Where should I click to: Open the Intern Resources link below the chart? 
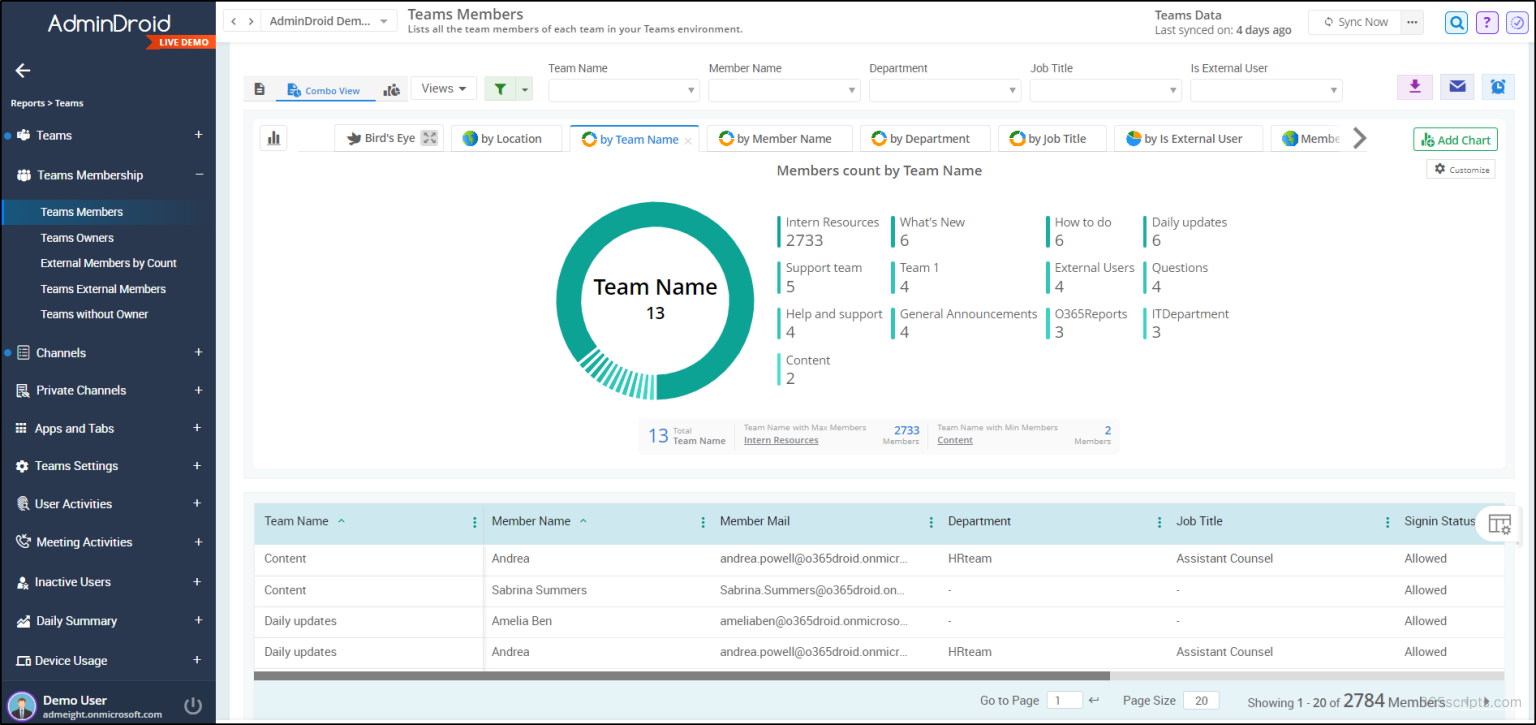pos(780,440)
